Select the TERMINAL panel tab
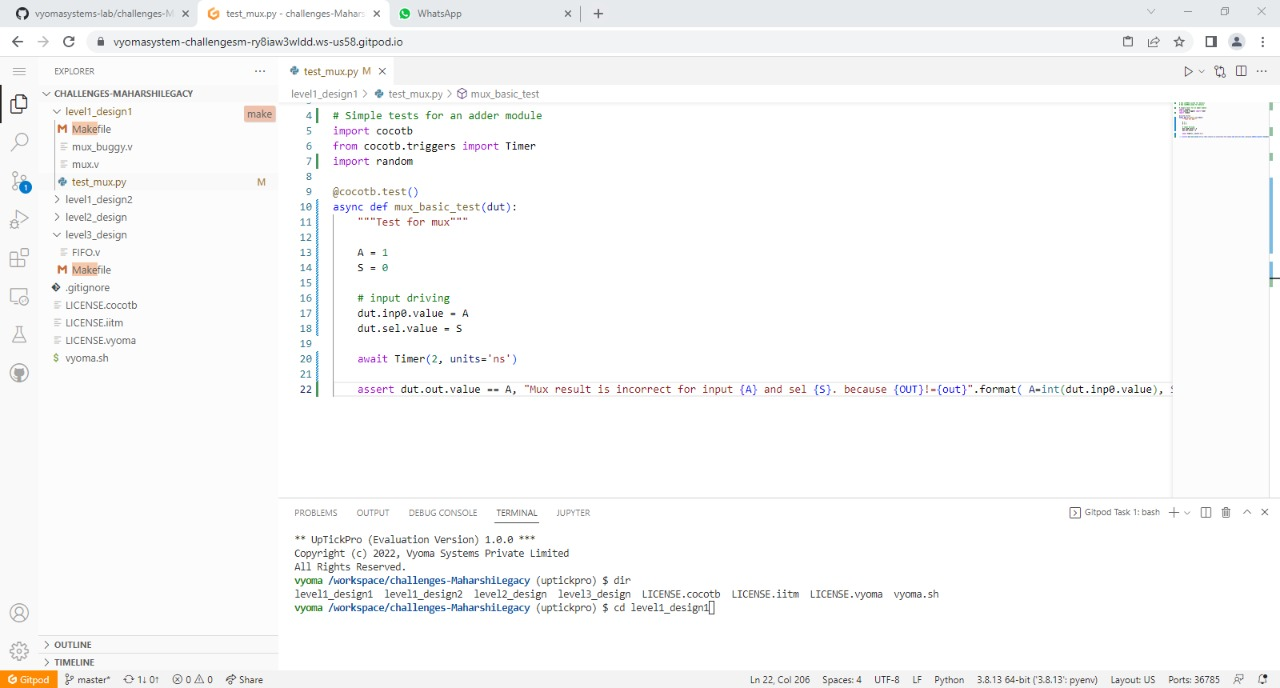 517,513
